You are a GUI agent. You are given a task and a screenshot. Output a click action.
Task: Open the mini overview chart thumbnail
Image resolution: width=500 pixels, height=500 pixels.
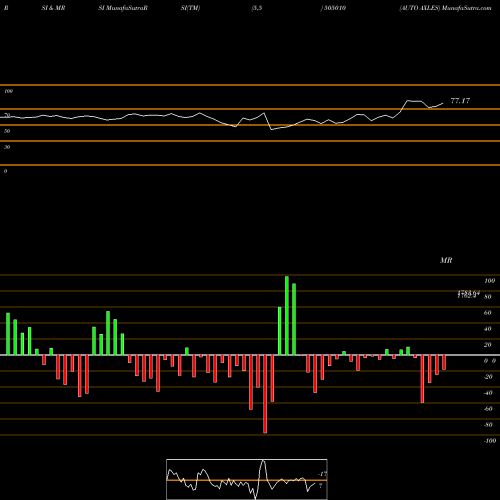coord(247,479)
